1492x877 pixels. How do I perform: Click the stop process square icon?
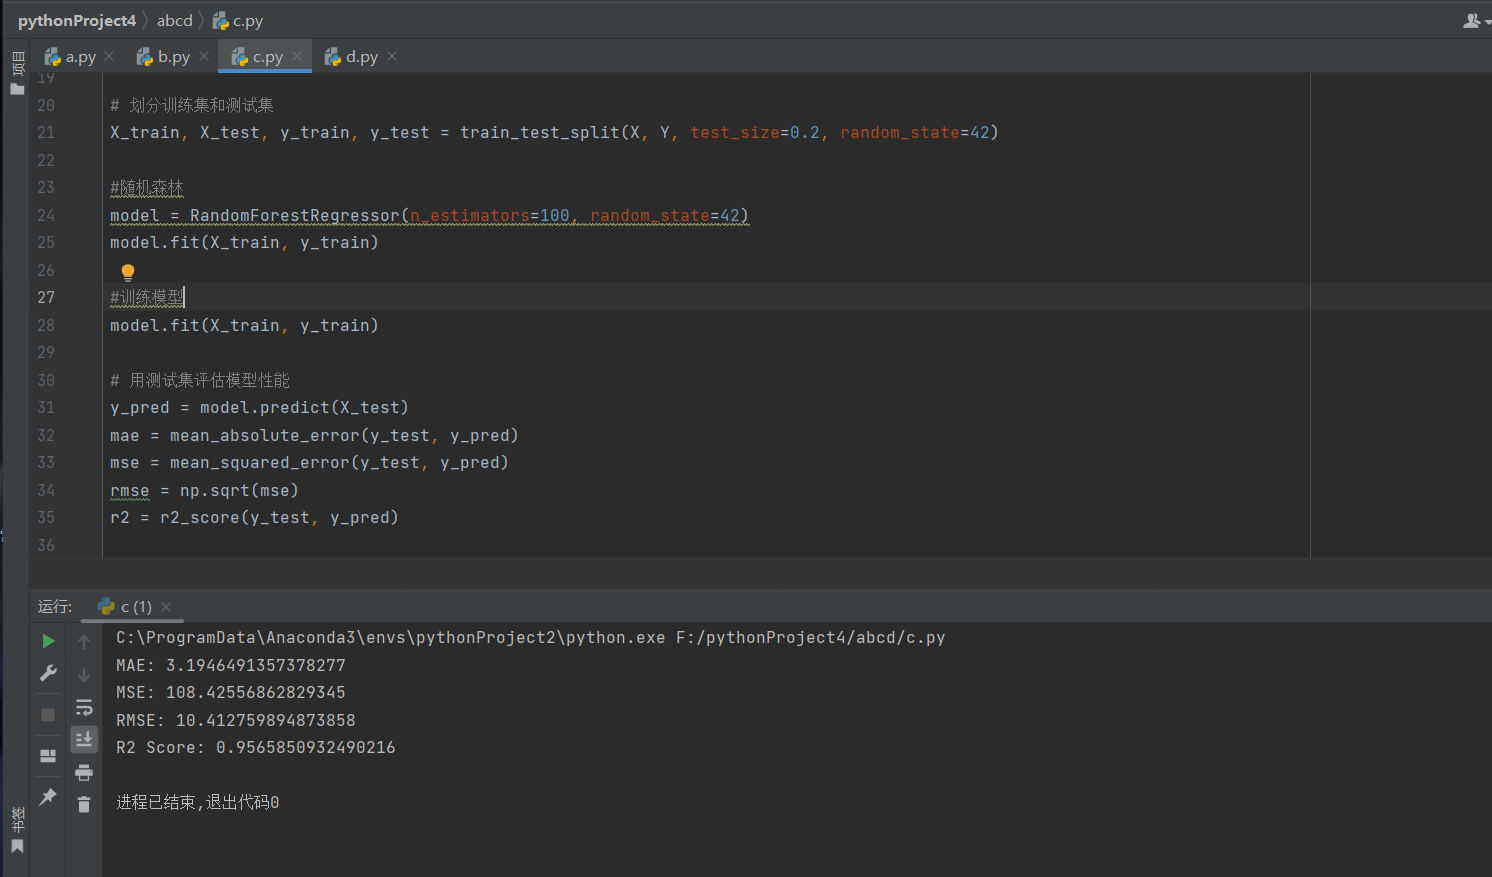pos(48,715)
